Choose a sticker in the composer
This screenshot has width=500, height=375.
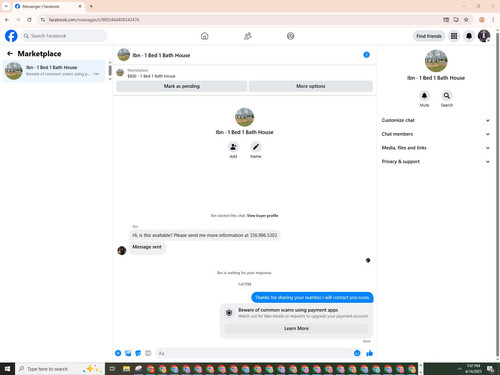[138, 353]
